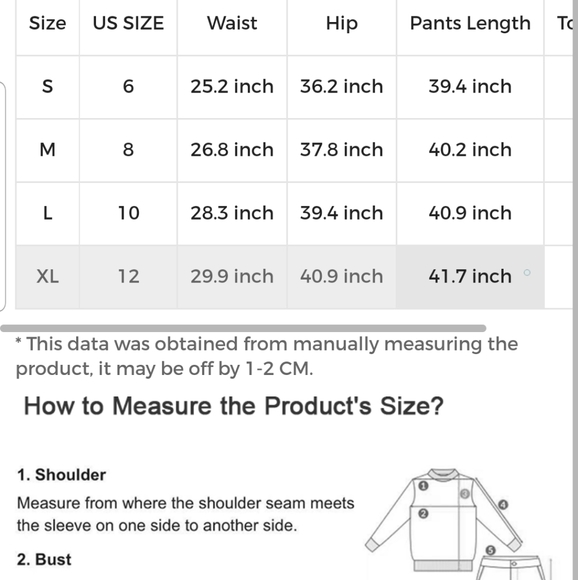578x580 pixels.
Task: Click marker 5 above the pants diagram
Action: (x=490, y=550)
